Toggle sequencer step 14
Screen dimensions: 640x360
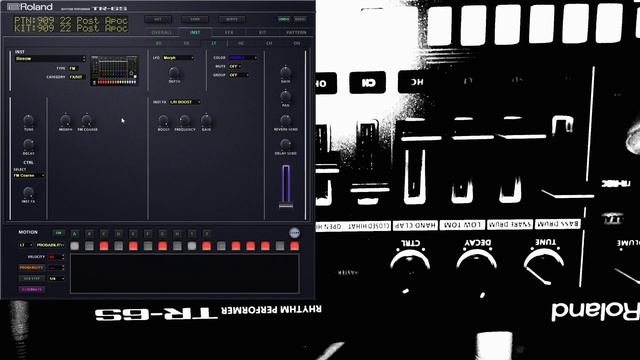pos(265,246)
